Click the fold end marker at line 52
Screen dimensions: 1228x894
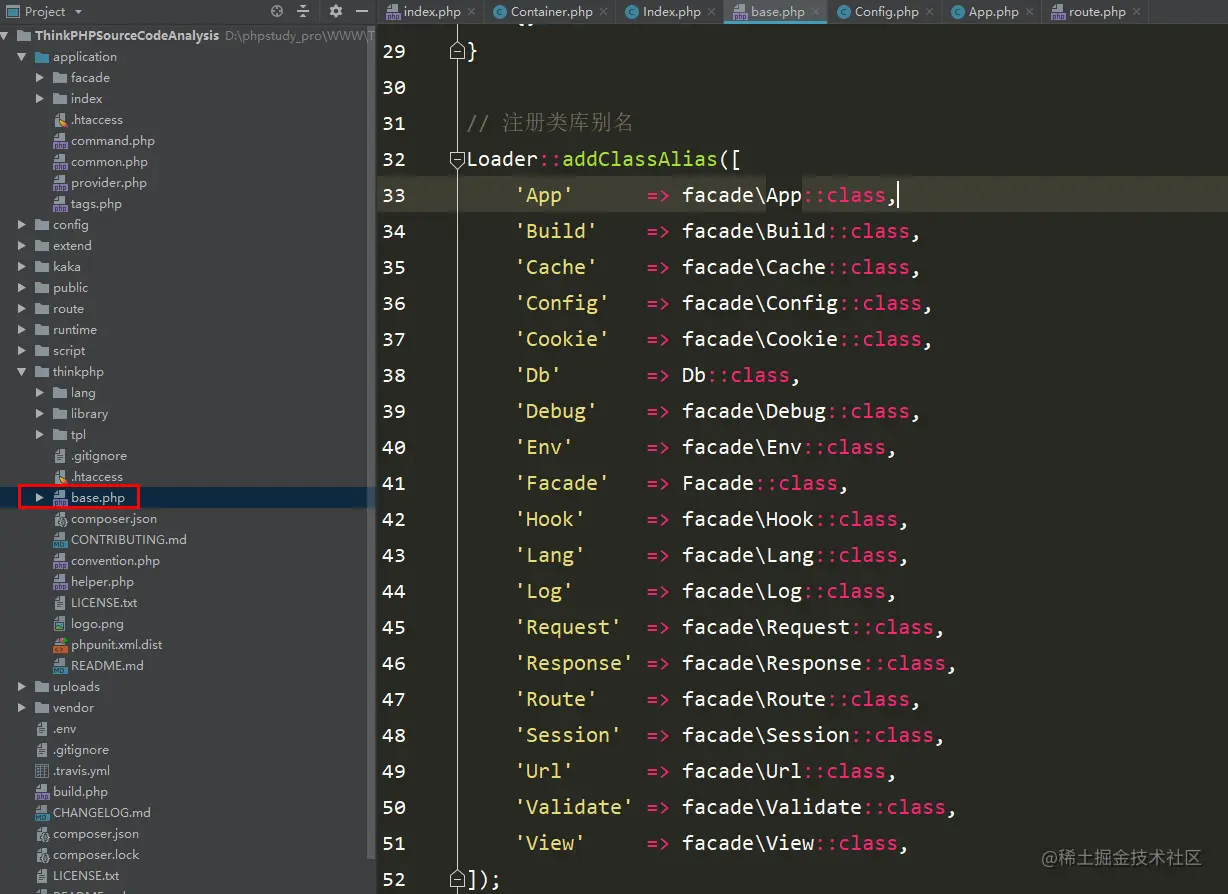(x=457, y=879)
